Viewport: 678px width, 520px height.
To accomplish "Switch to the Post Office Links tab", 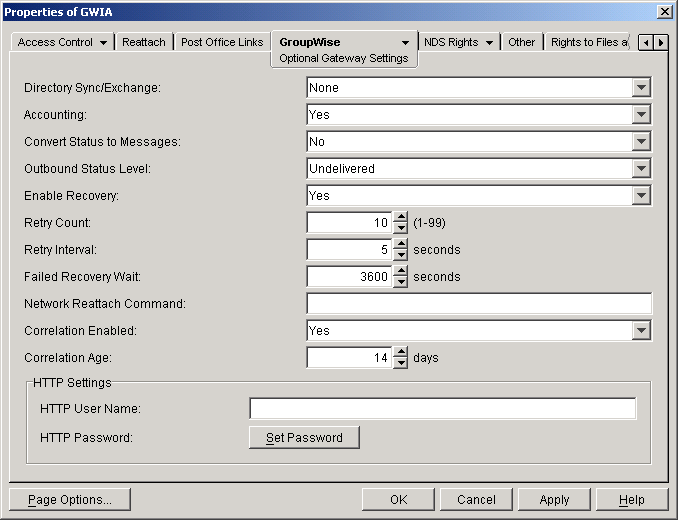I will tap(222, 42).
